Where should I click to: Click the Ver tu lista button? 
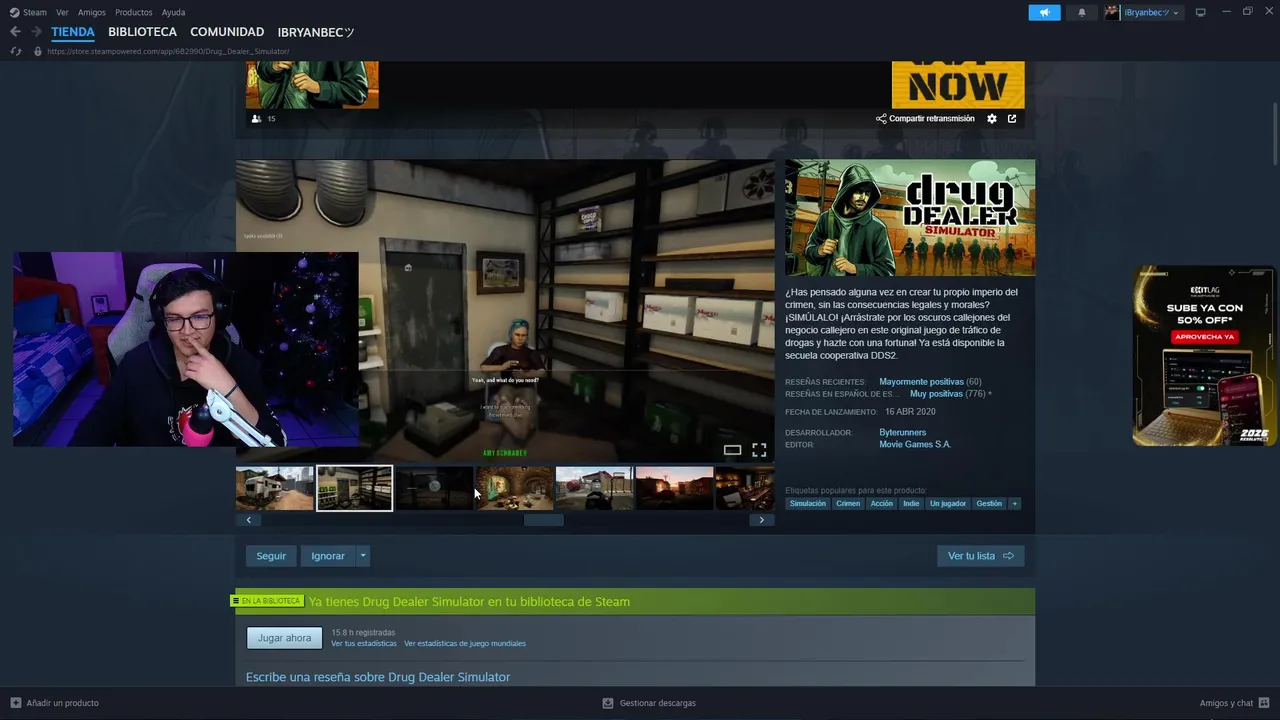coord(980,556)
